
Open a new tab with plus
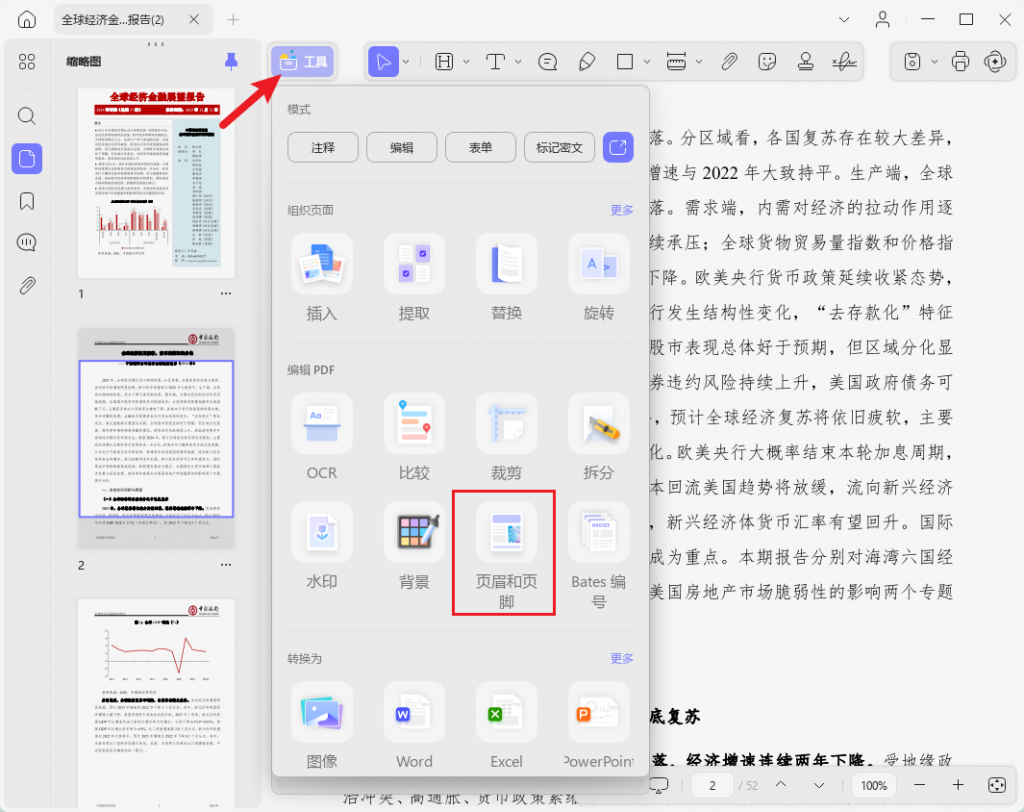point(233,20)
